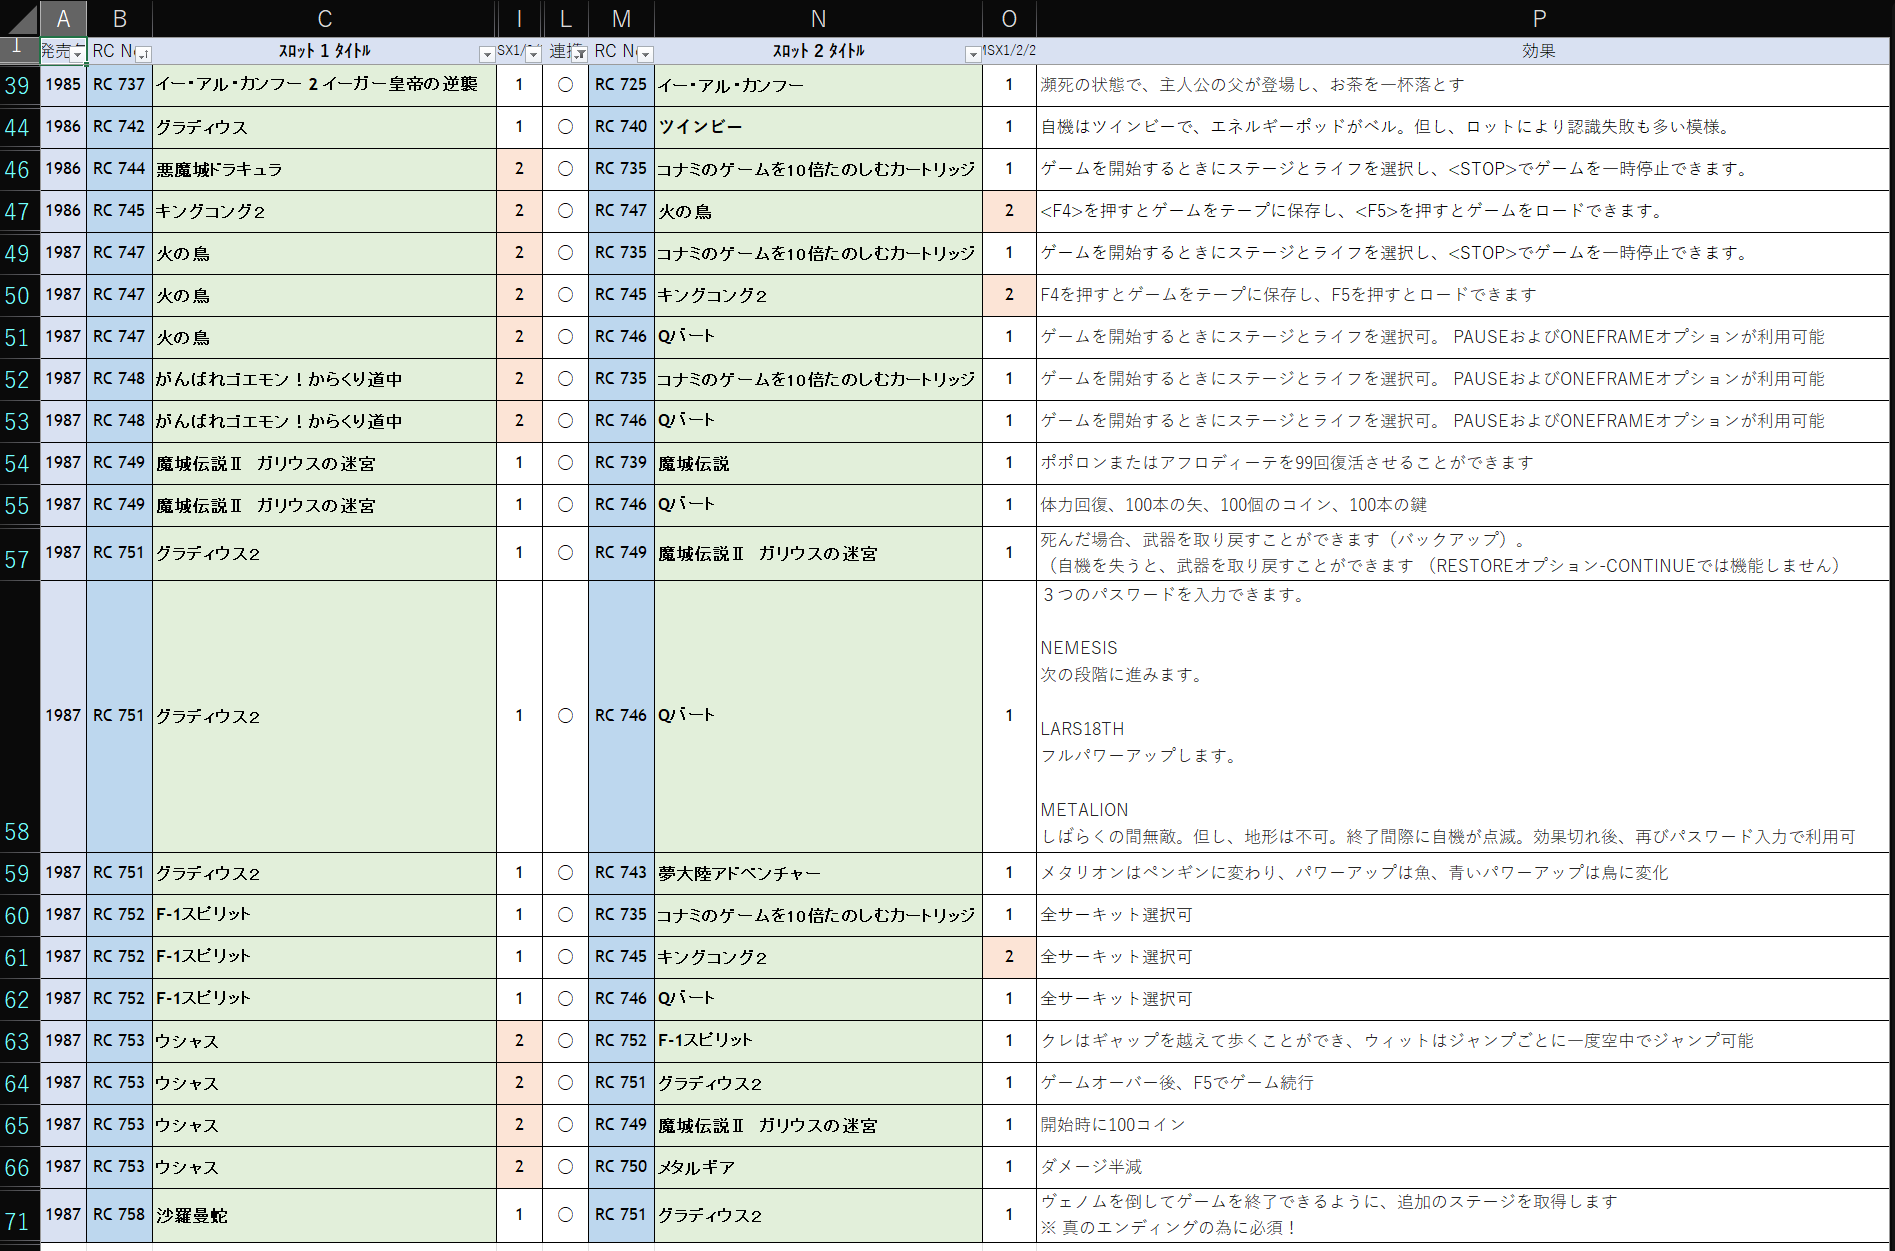
Task: Select column N header
Action: (x=818, y=18)
